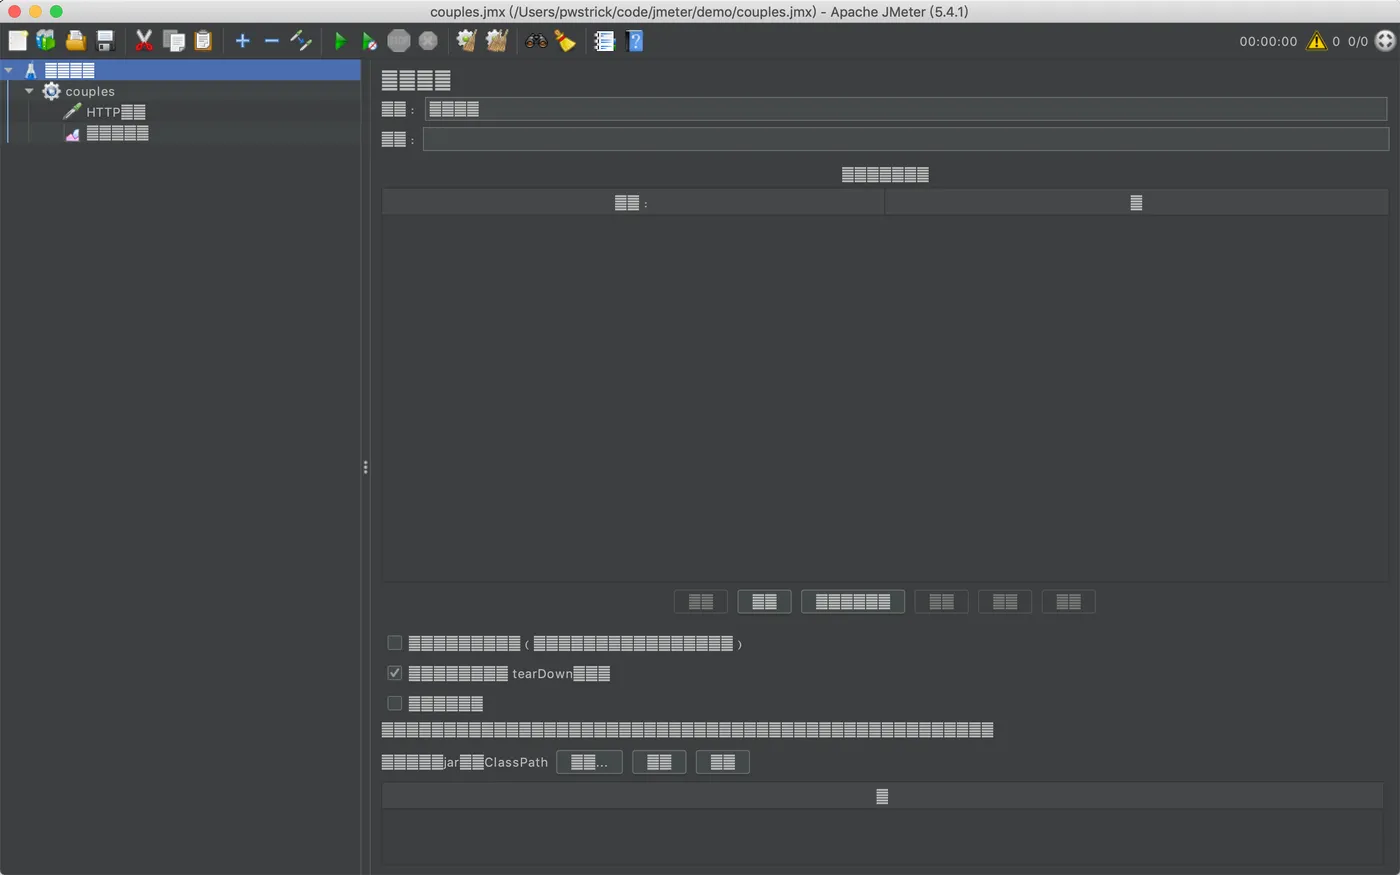Click the Copy toolbar icon
The height and width of the screenshot is (875, 1400).
(174, 41)
